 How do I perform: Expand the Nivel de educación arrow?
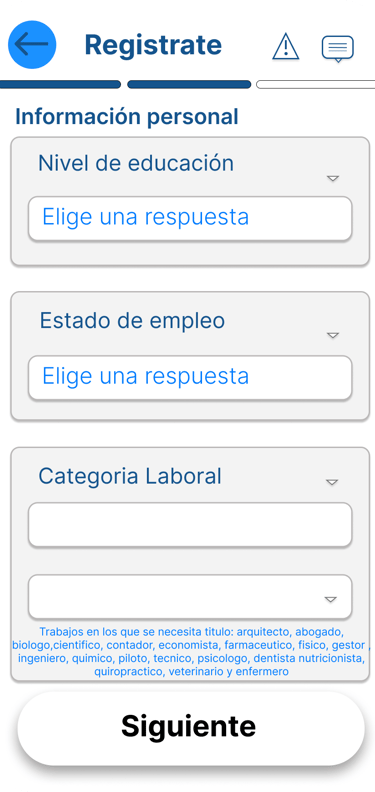tap(332, 178)
